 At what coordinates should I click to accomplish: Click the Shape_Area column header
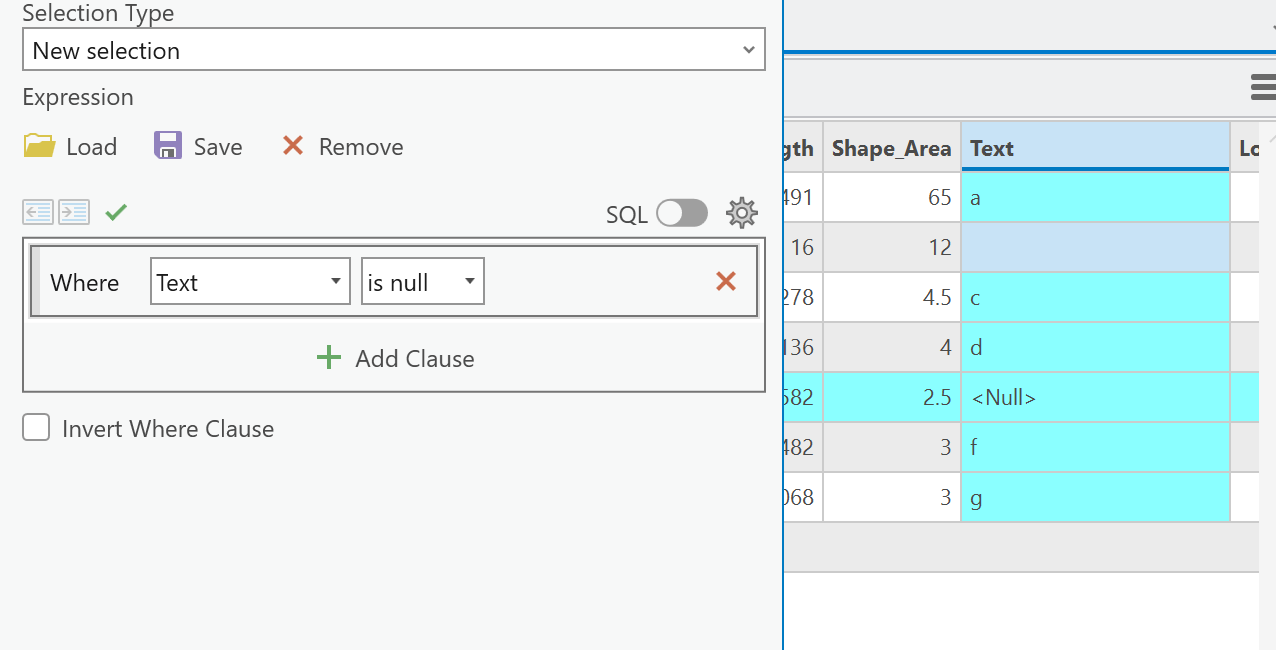tap(891, 148)
